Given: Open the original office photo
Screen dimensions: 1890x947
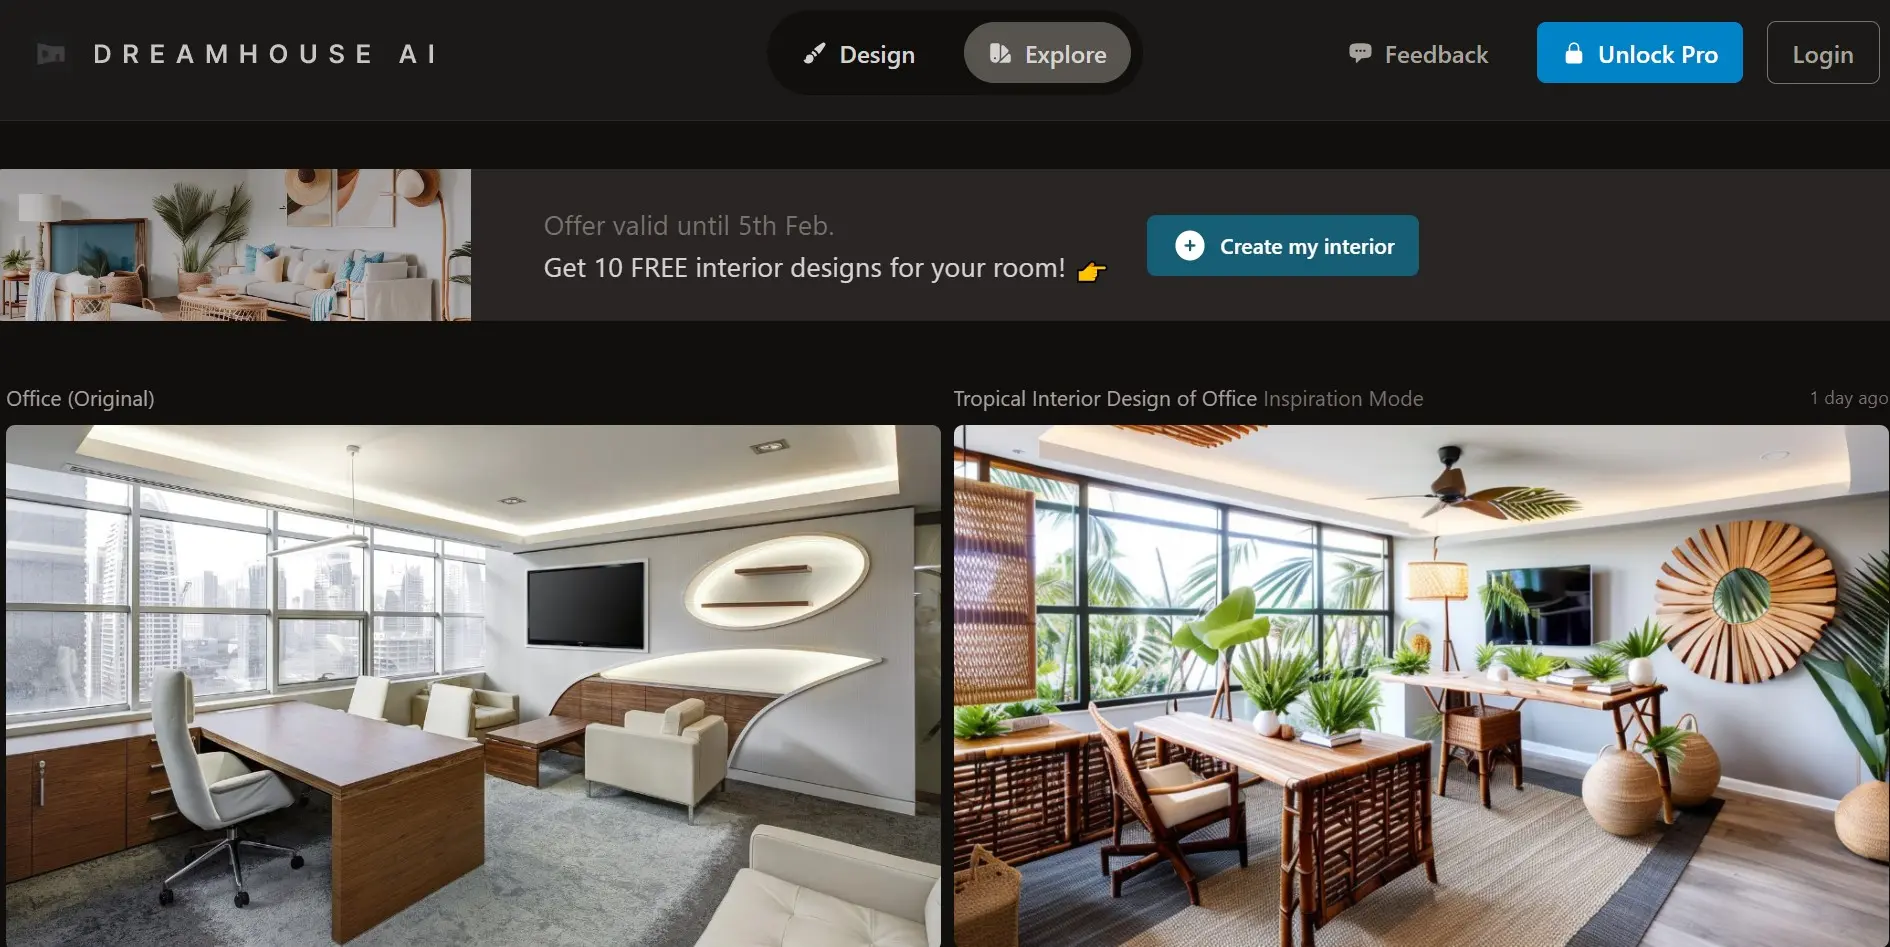Looking at the screenshot, I should pyautogui.click(x=473, y=686).
